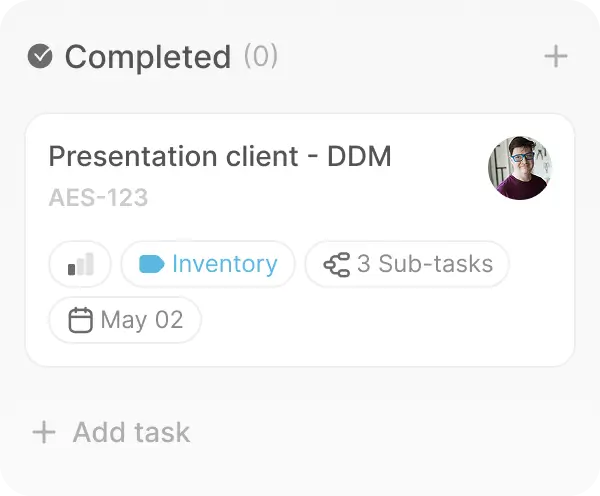Click the May 02 date text

pos(142,320)
